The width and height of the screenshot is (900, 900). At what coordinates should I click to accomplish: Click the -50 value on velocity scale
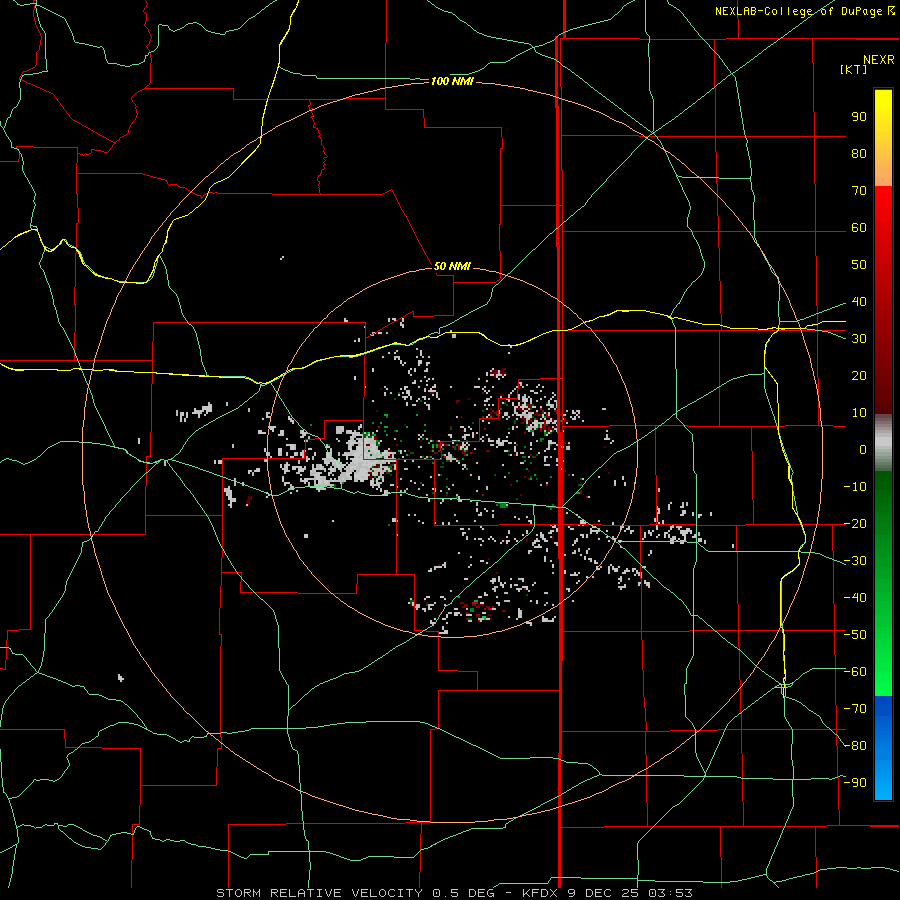coord(855,635)
